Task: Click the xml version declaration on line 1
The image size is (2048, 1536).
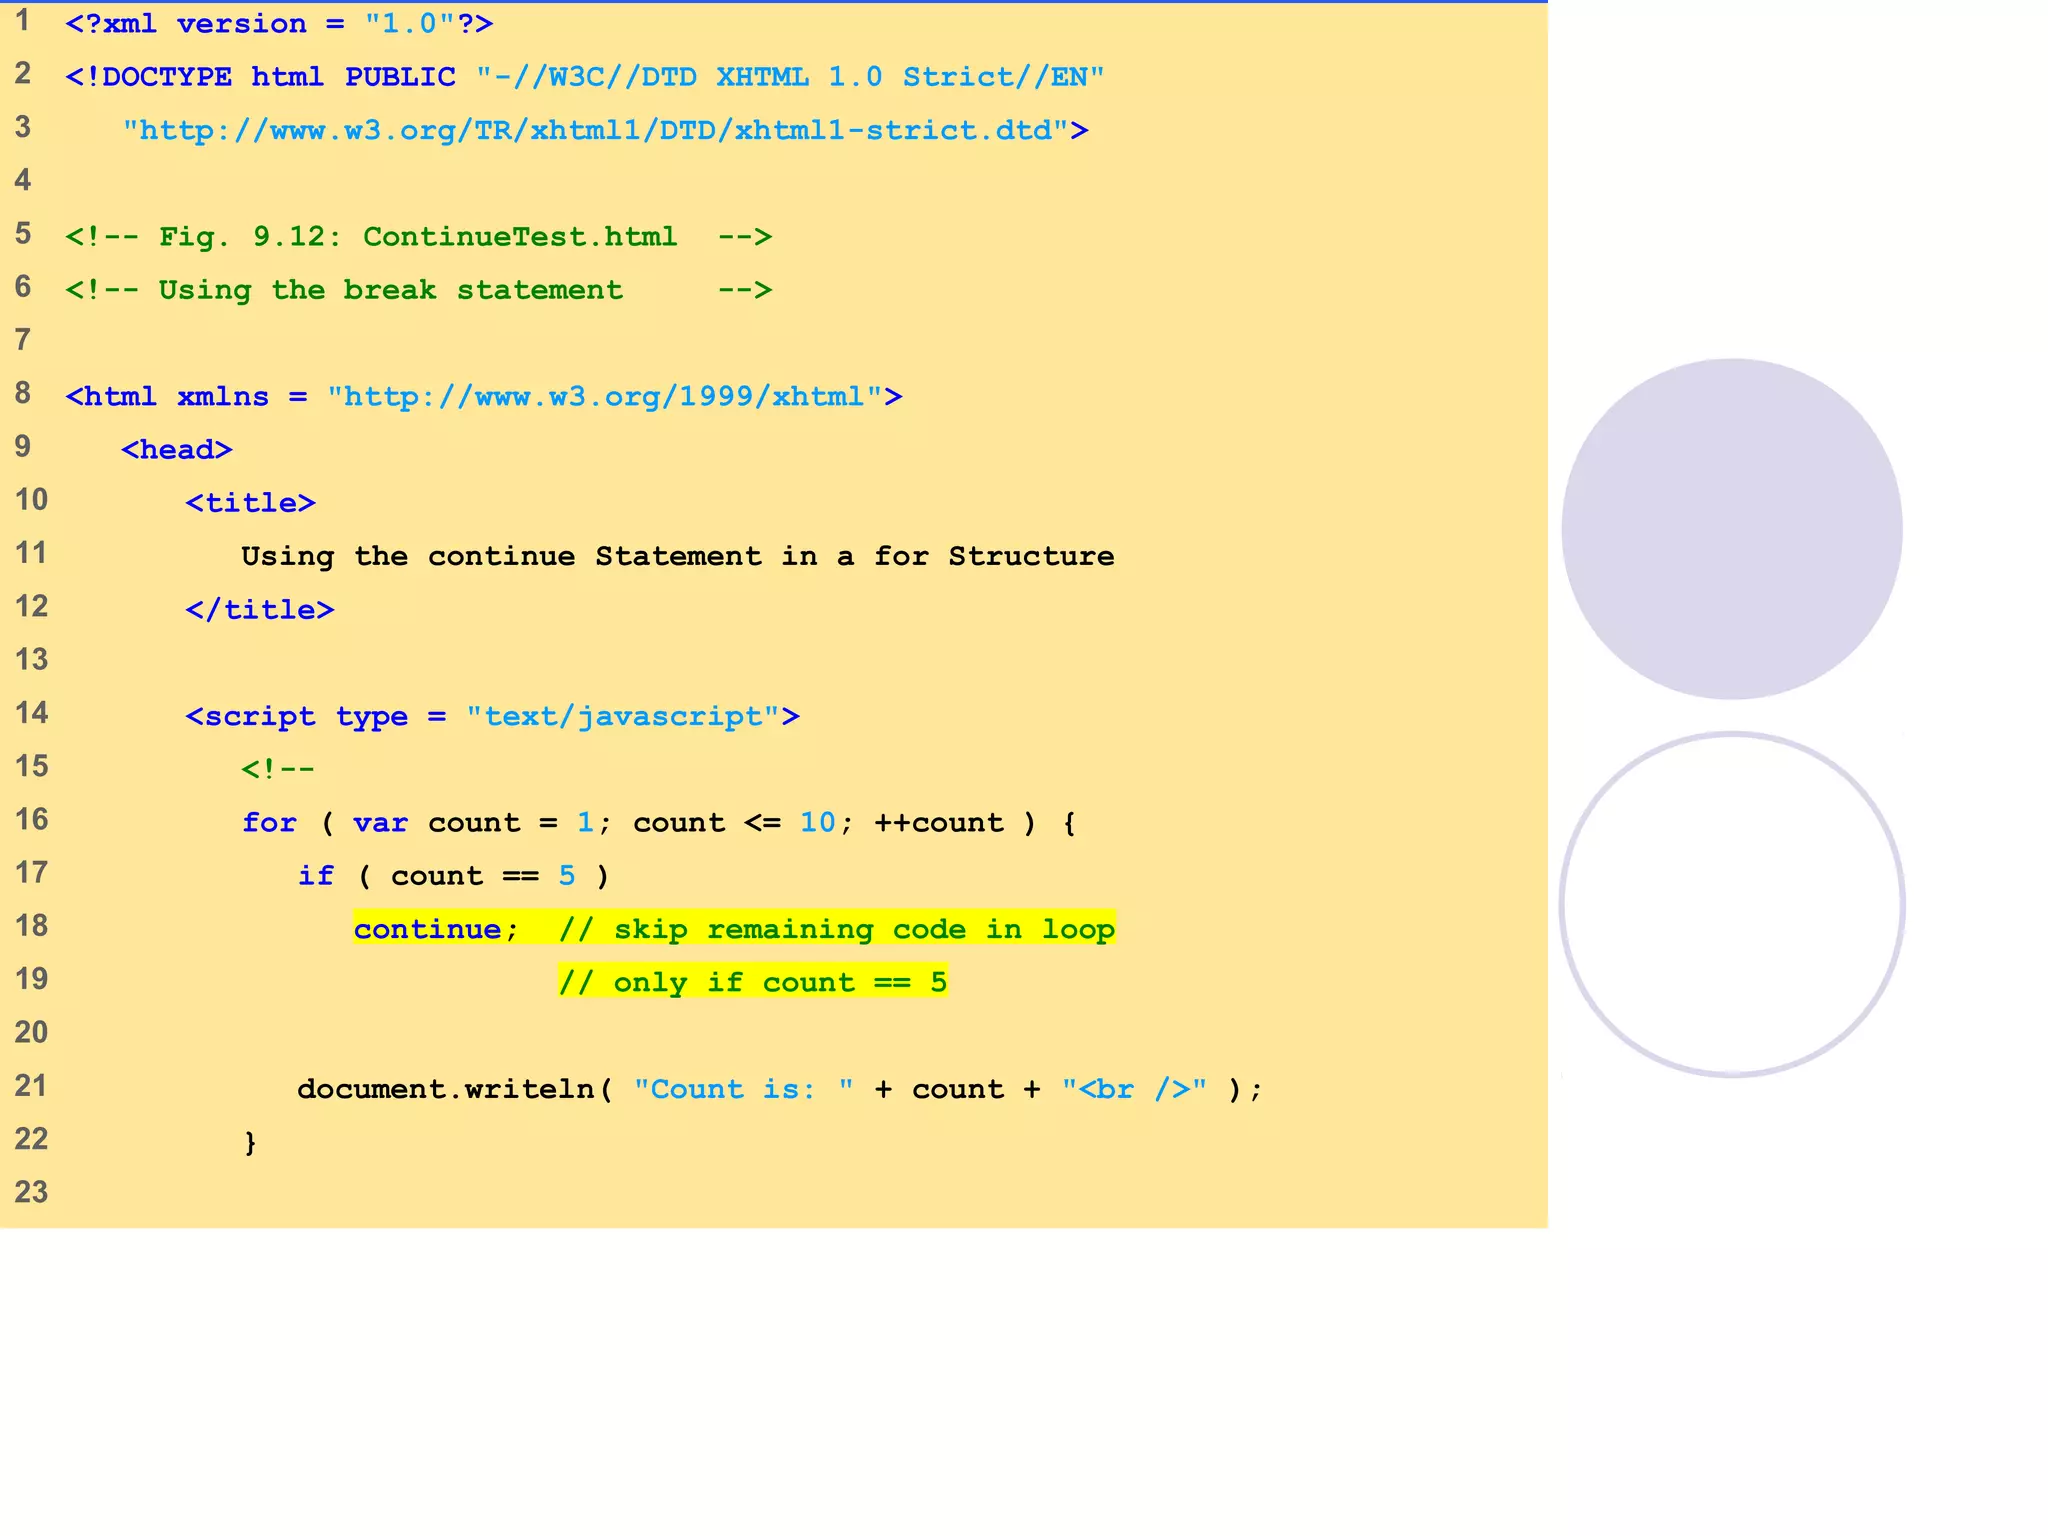Action: pyautogui.click(x=279, y=24)
